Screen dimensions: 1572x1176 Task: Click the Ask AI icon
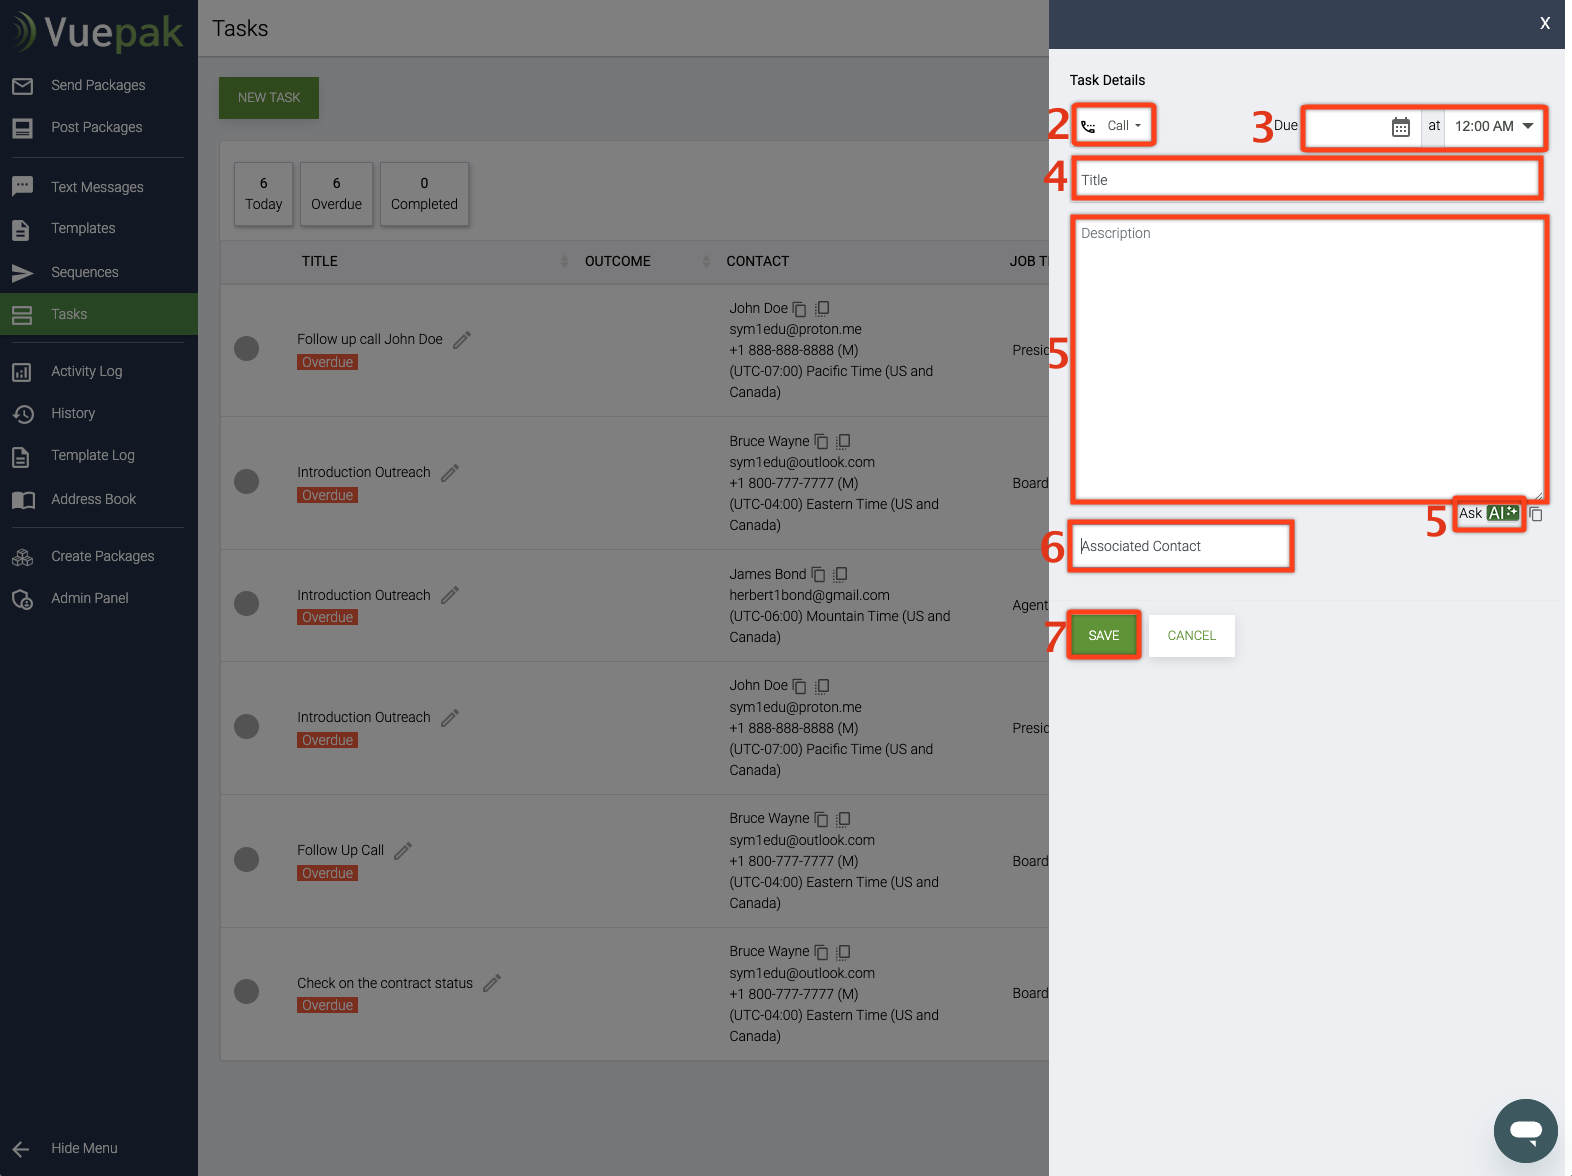pyautogui.click(x=1502, y=513)
